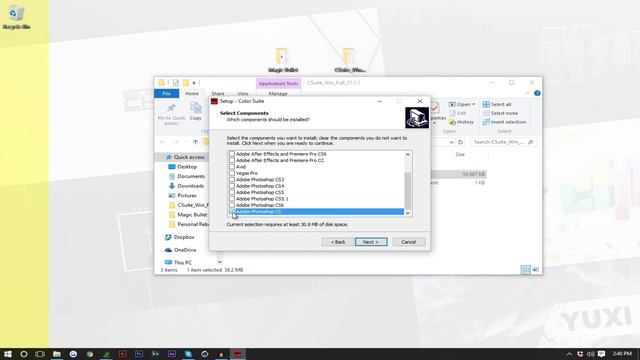
Task: Tick the Adobe Photoshop CS3 checkbox
Action: point(232,180)
